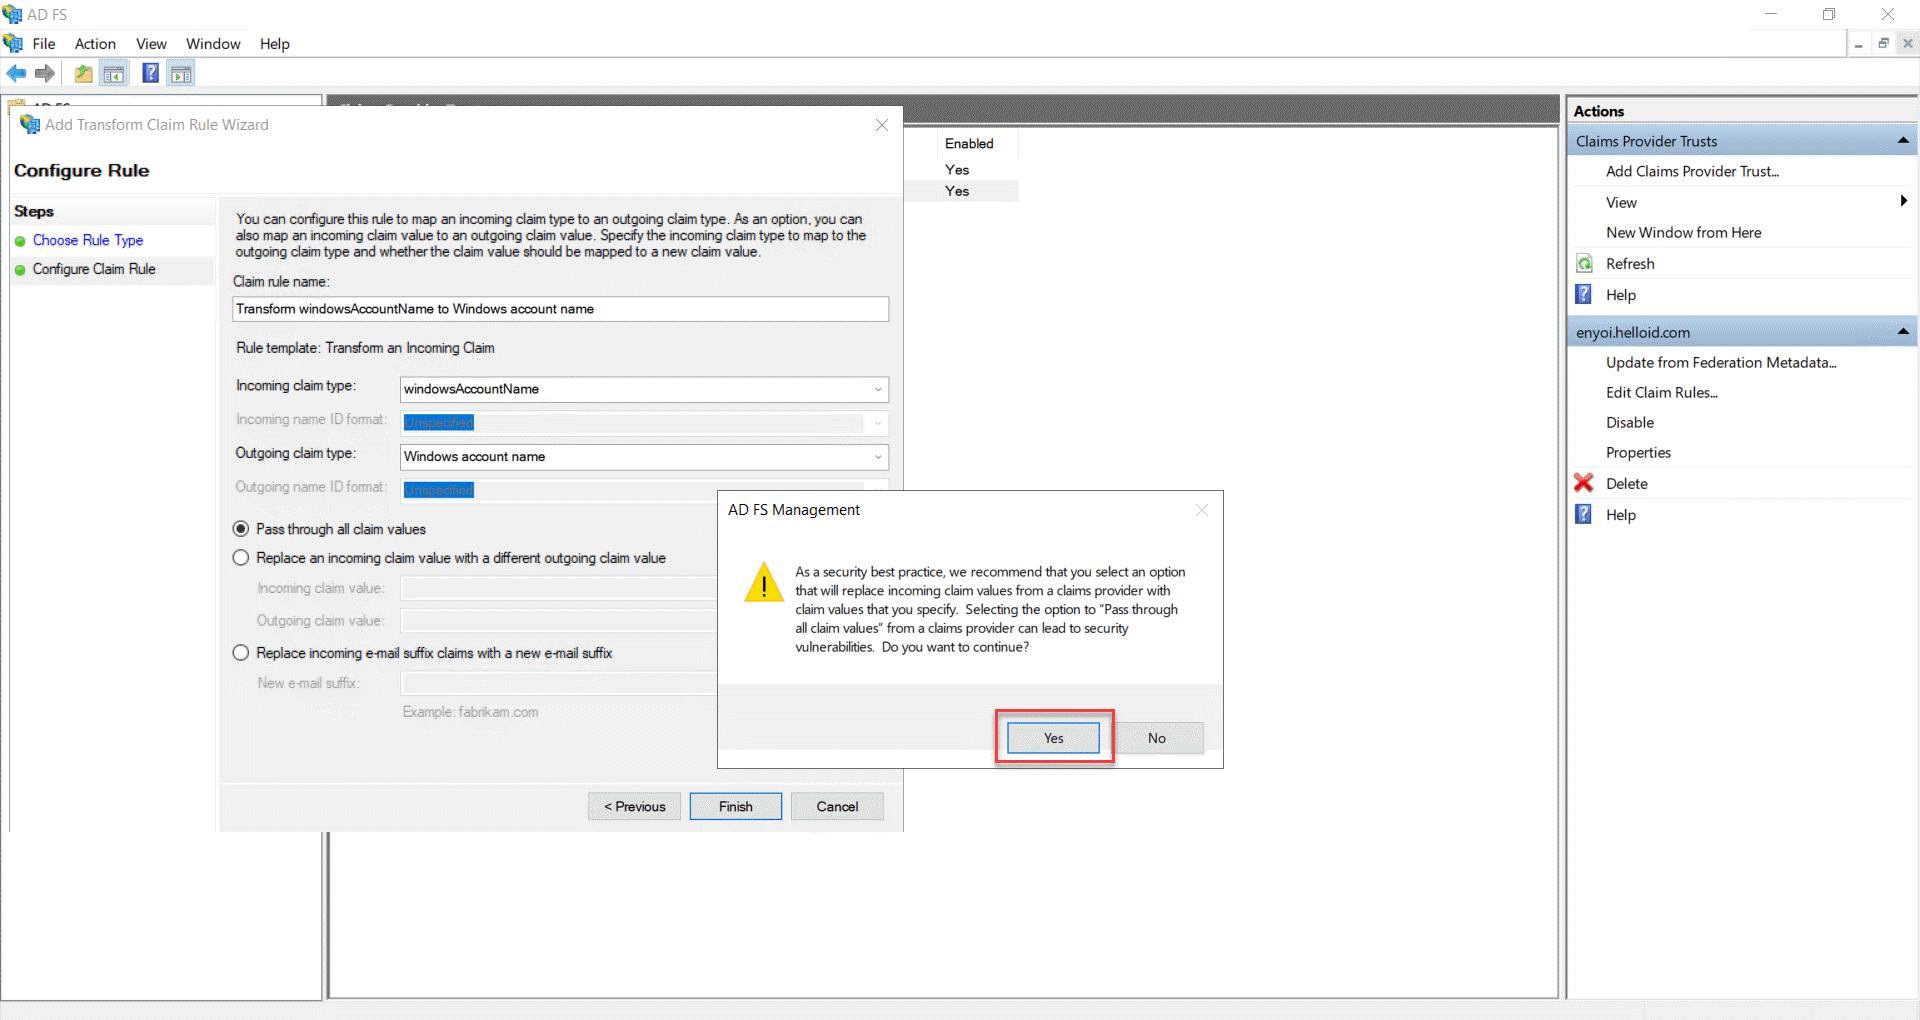This screenshot has width=1920, height=1020.
Task: Click the AD FS icon in the title bar
Action: [x=12, y=14]
